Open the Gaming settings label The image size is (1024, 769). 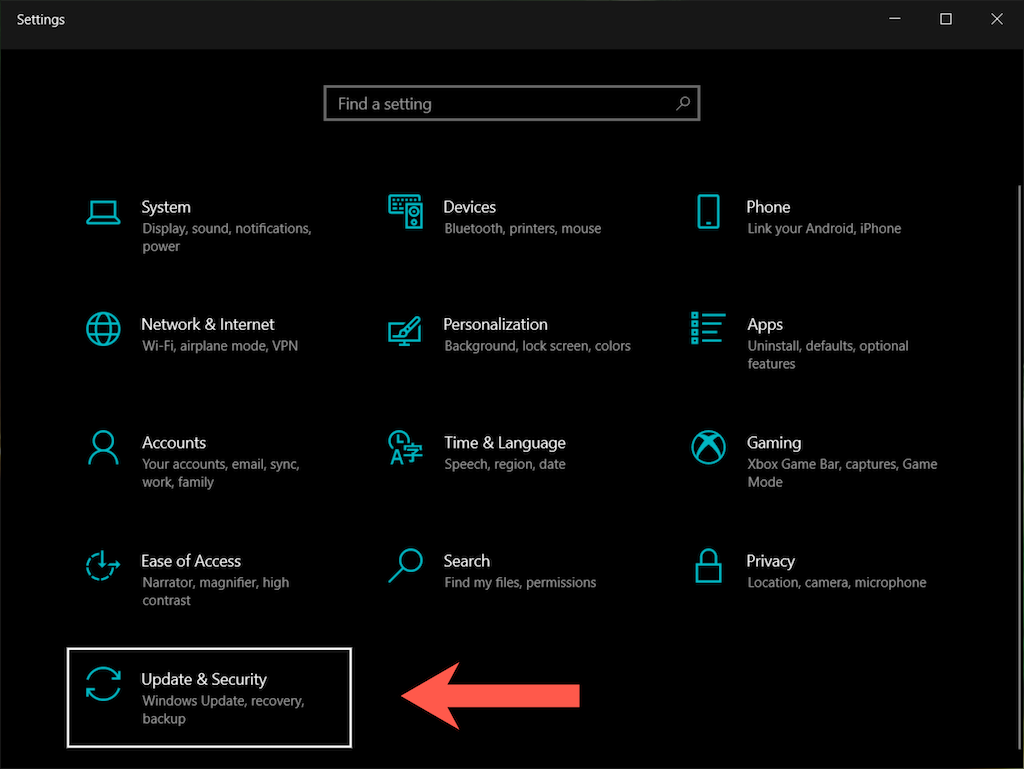click(773, 443)
